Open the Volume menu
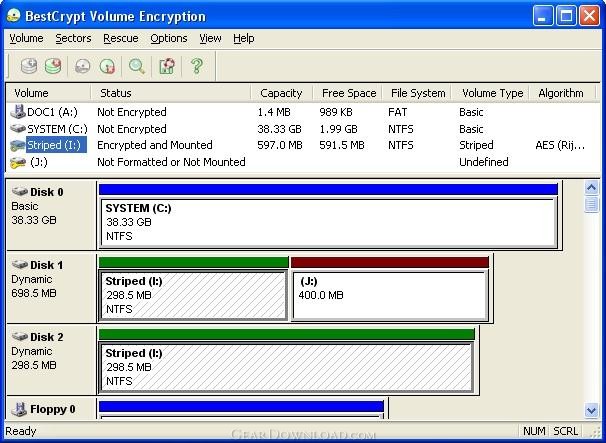This screenshot has width=606, height=443. tap(26, 38)
